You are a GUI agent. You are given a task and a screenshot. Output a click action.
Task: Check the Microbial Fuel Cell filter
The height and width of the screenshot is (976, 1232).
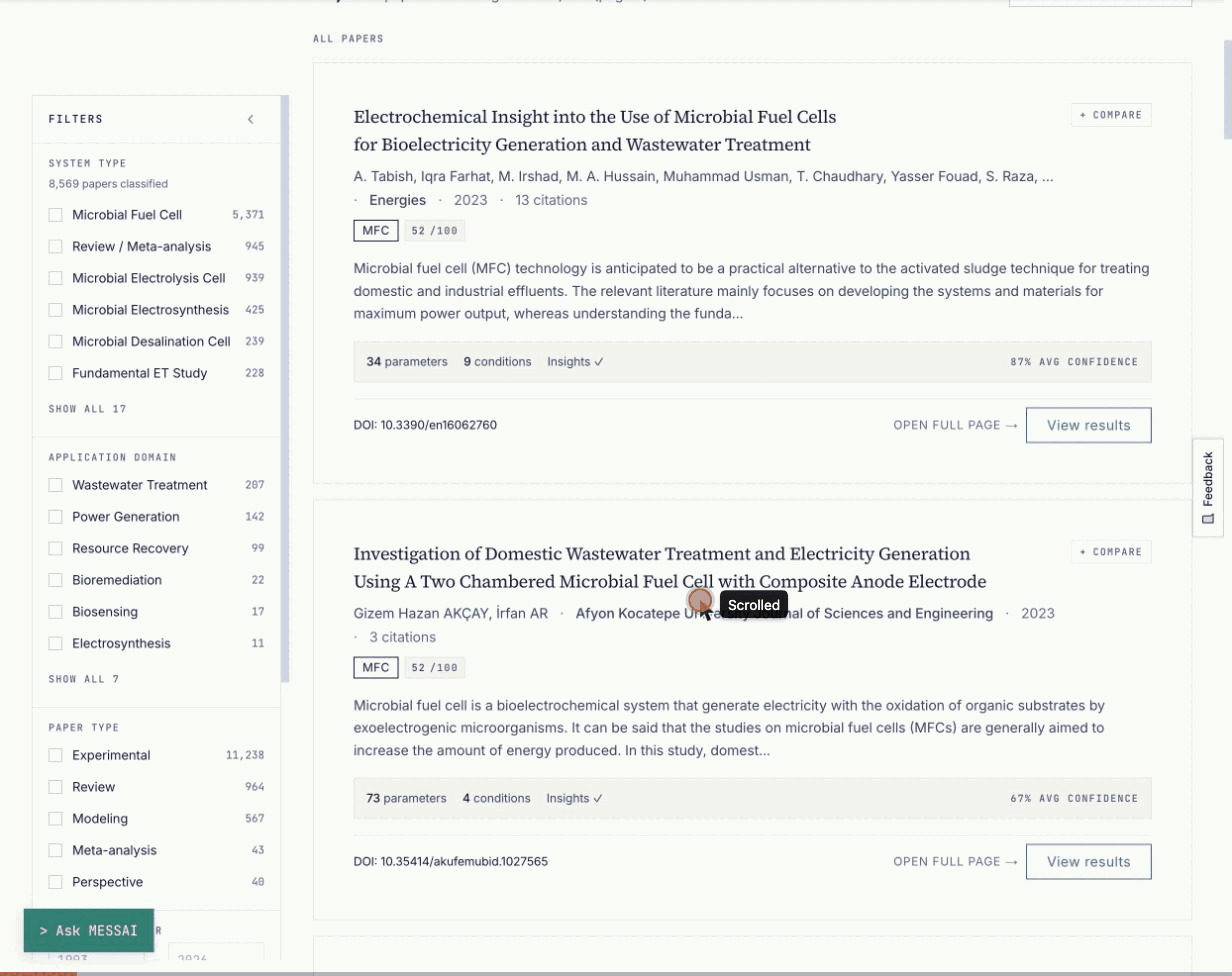(x=55, y=215)
